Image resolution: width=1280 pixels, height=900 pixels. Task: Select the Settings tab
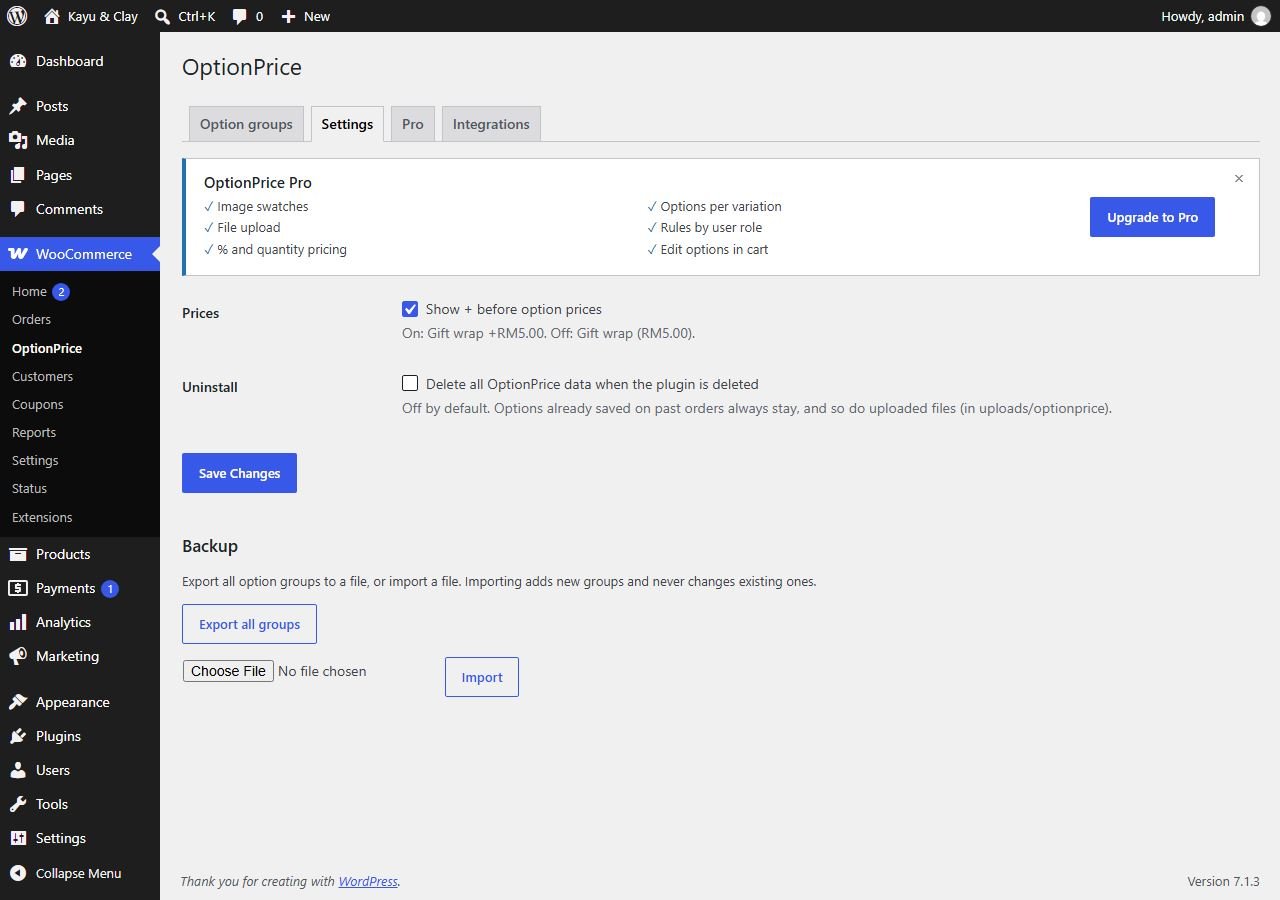tap(347, 124)
